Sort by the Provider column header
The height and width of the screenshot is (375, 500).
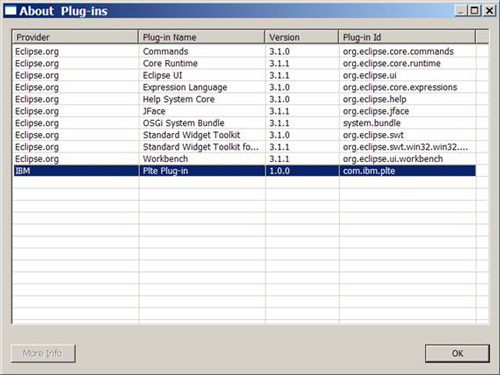(x=75, y=37)
